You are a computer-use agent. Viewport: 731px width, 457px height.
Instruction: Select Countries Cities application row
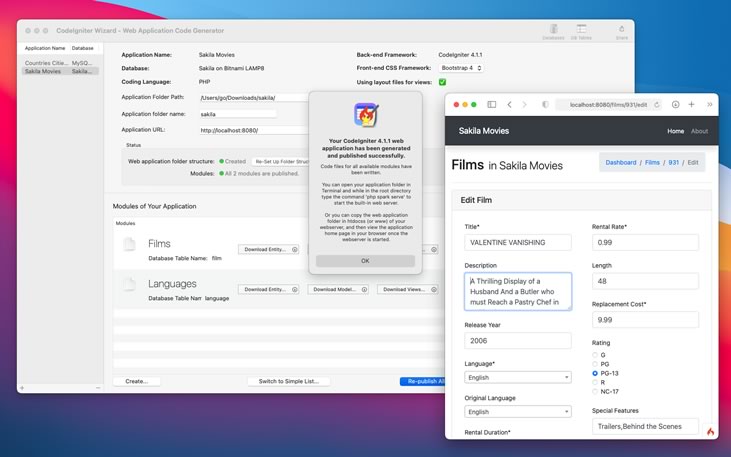(60, 62)
